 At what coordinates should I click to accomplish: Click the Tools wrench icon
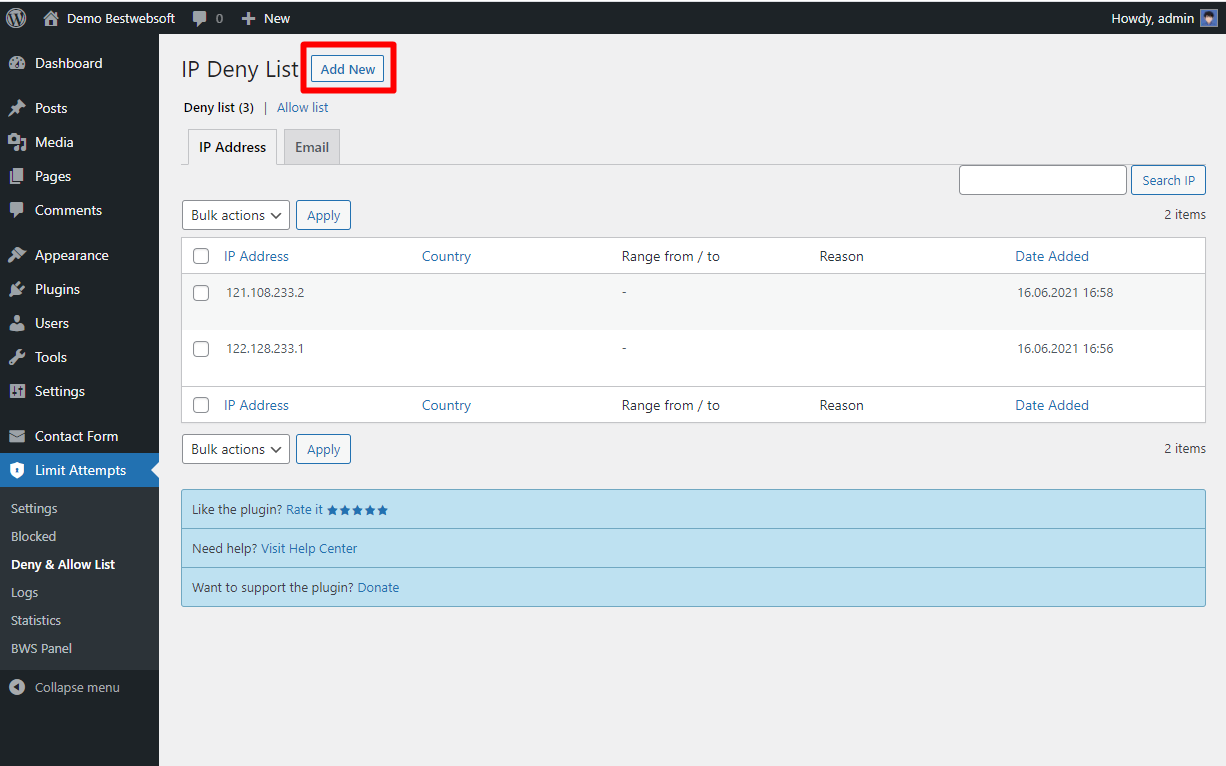click(17, 357)
